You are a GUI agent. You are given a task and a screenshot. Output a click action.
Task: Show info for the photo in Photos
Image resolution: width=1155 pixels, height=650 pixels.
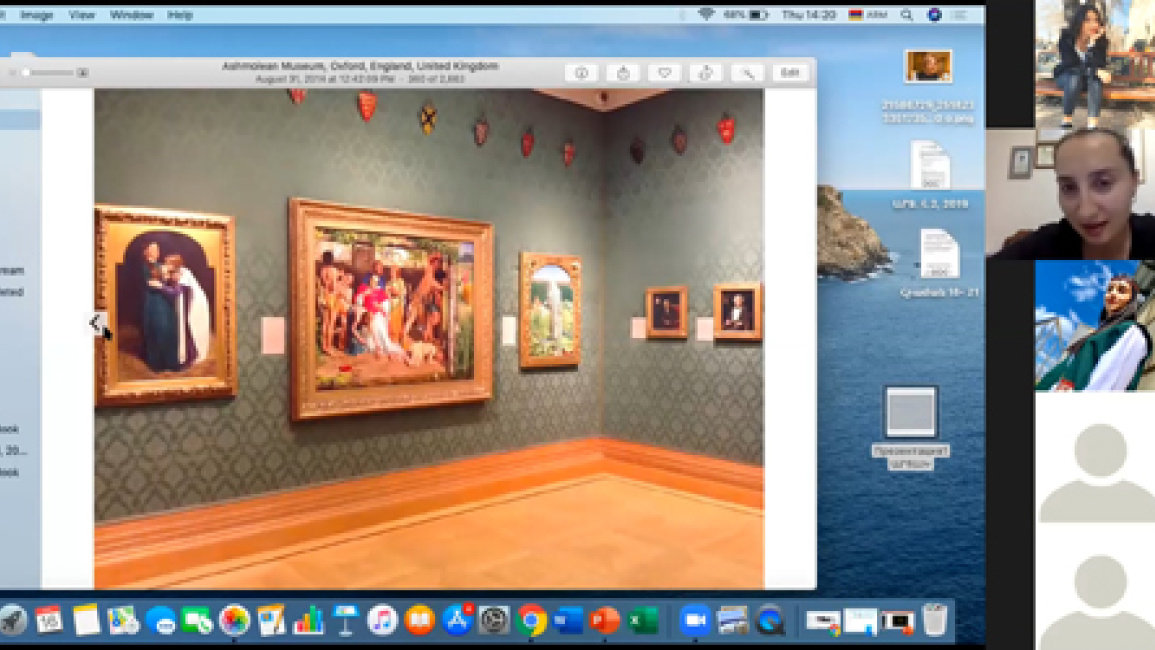(581, 73)
